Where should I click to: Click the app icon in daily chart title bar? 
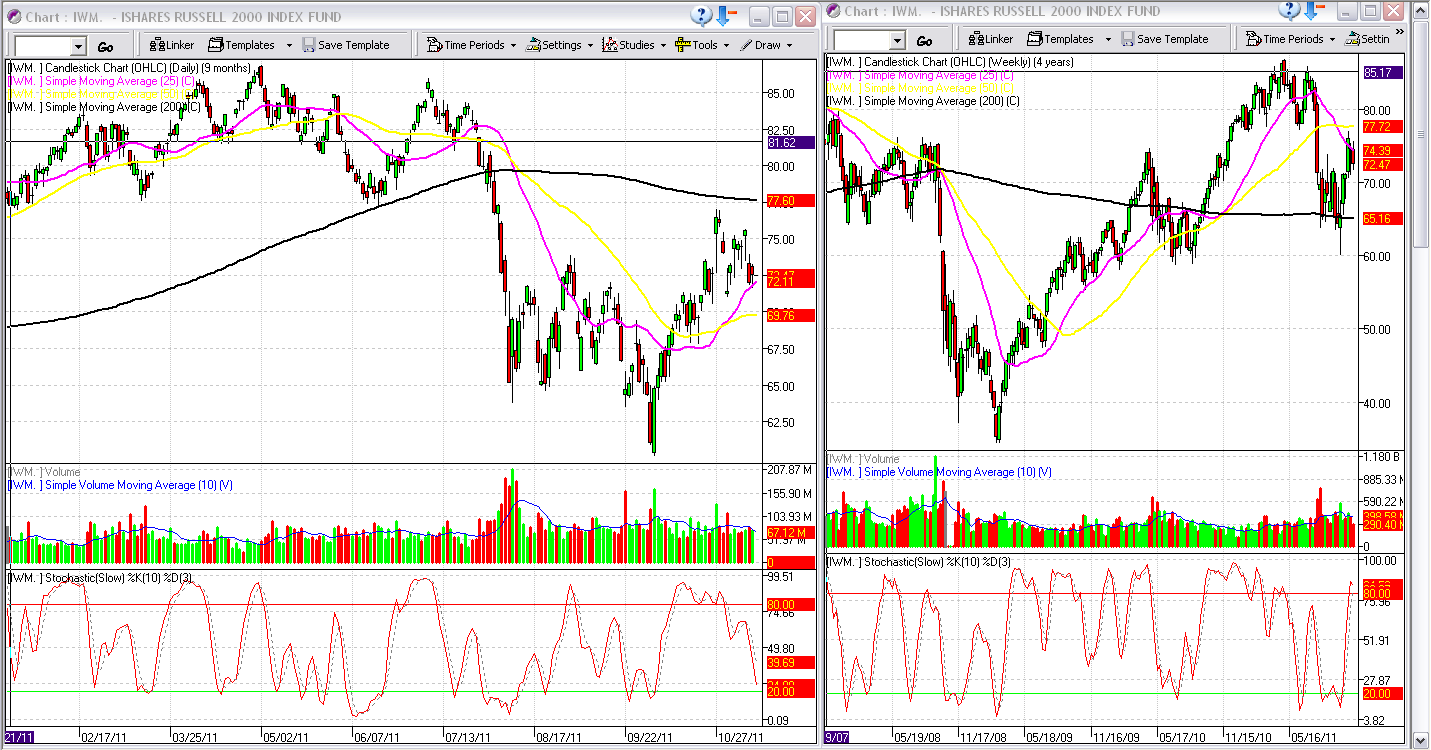pos(12,16)
